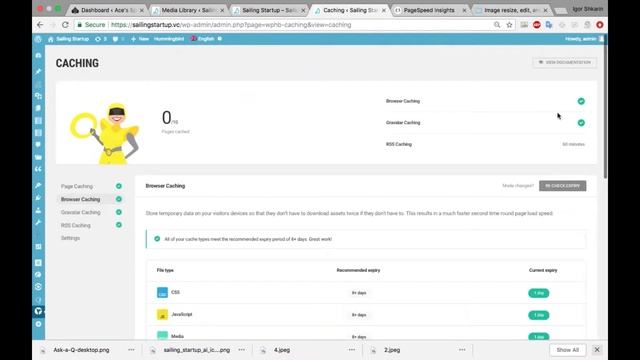Open downloaded file 4.jpeg
The image size is (640, 360).
282,350
